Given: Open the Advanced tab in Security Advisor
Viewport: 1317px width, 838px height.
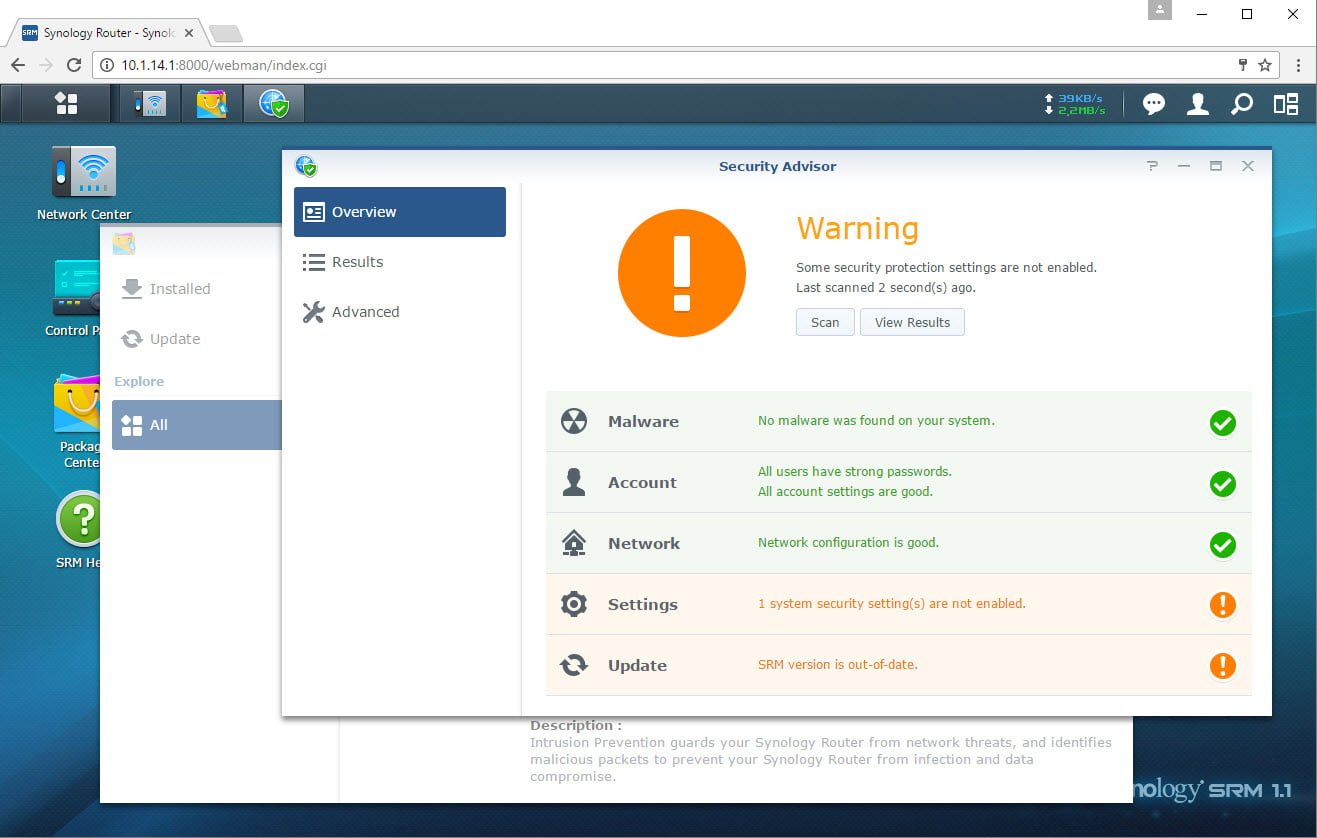Looking at the screenshot, I should (400, 312).
